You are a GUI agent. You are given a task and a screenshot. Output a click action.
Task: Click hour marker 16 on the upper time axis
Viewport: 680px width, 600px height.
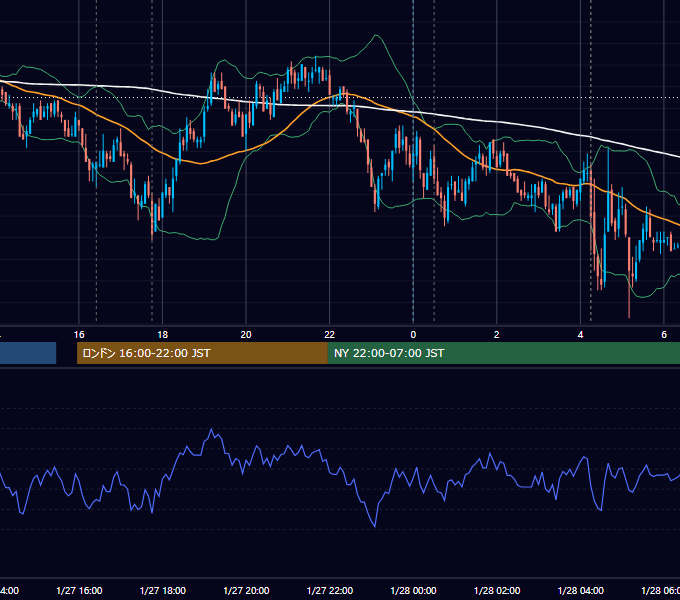coord(79,335)
